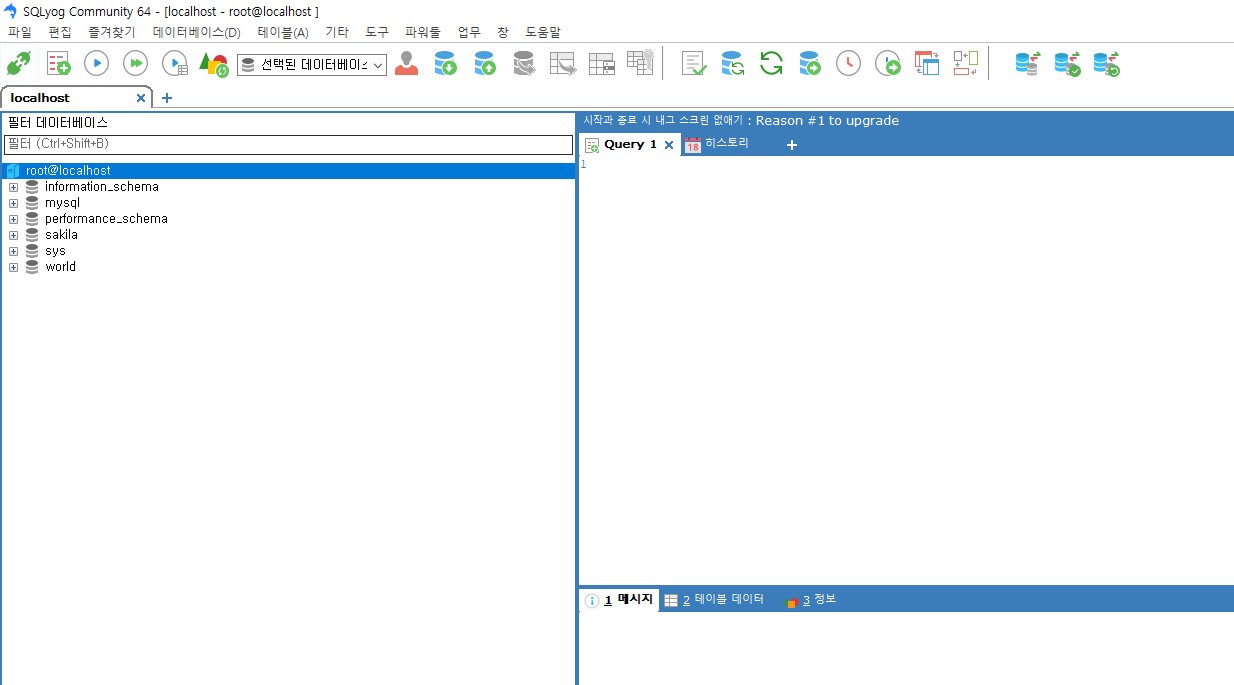This screenshot has height=685, width=1234.
Task: Click the colored boxes query builder icon
Action: tap(965, 64)
